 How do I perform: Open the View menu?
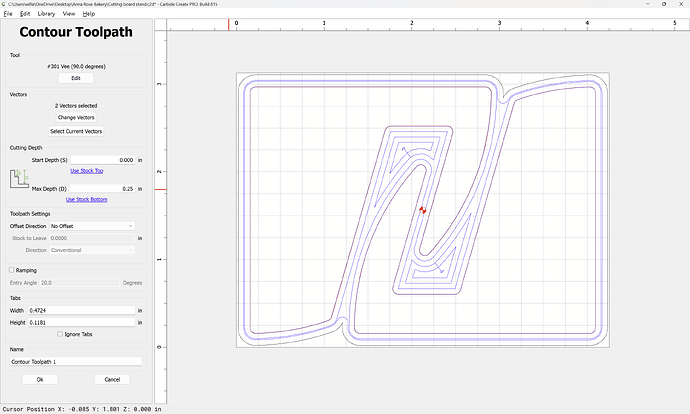click(69, 14)
